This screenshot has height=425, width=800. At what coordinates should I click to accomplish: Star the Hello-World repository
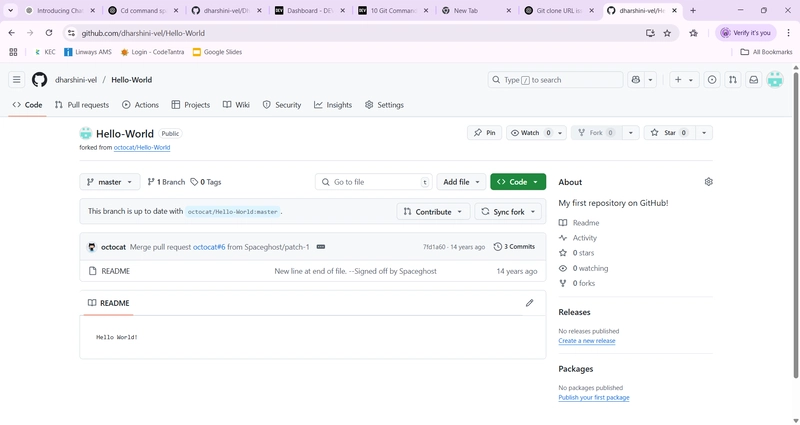click(x=669, y=133)
